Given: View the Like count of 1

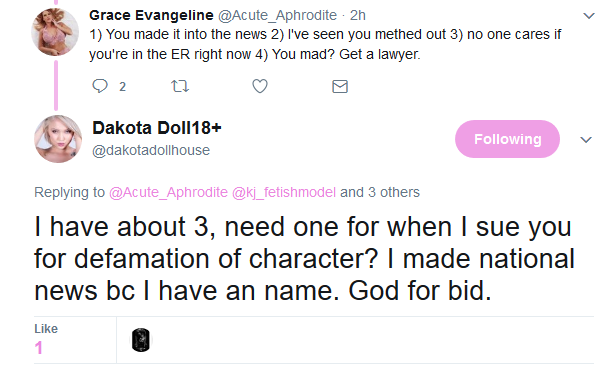Looking at the screenshot, I should [39, 348].
